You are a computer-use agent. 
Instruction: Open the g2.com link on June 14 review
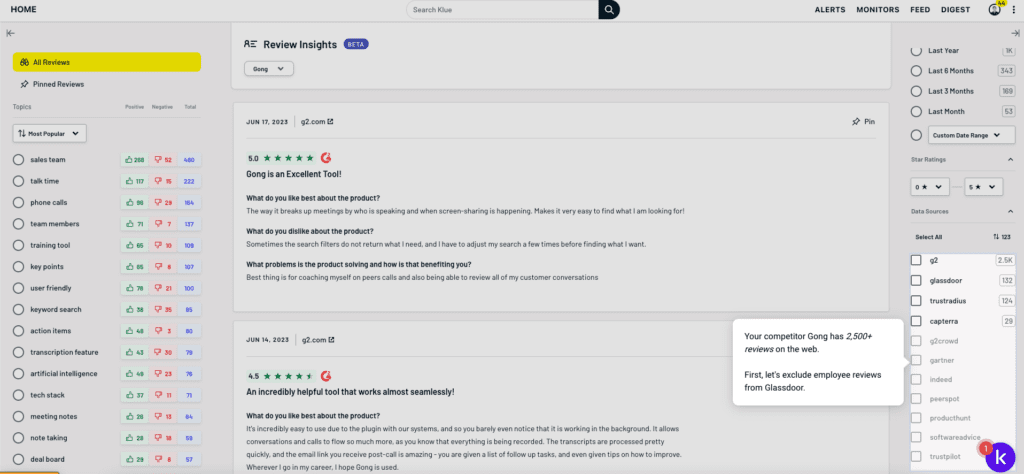(318, 340)
